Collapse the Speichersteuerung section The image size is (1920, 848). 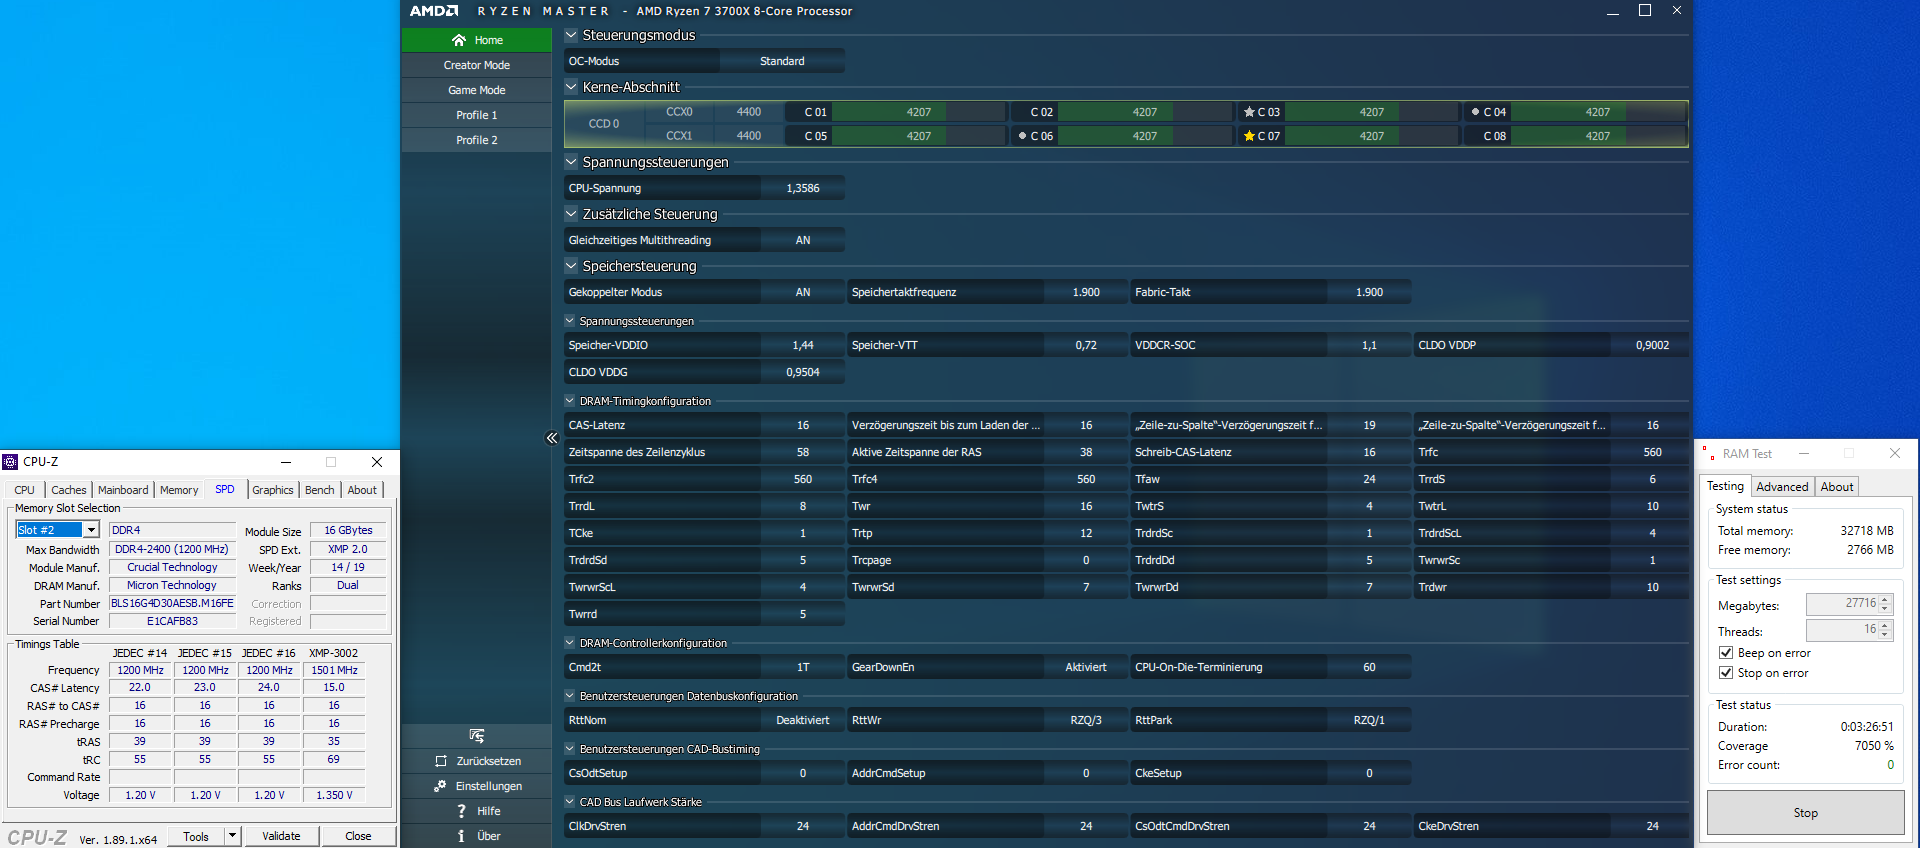(x=571, y=266)
